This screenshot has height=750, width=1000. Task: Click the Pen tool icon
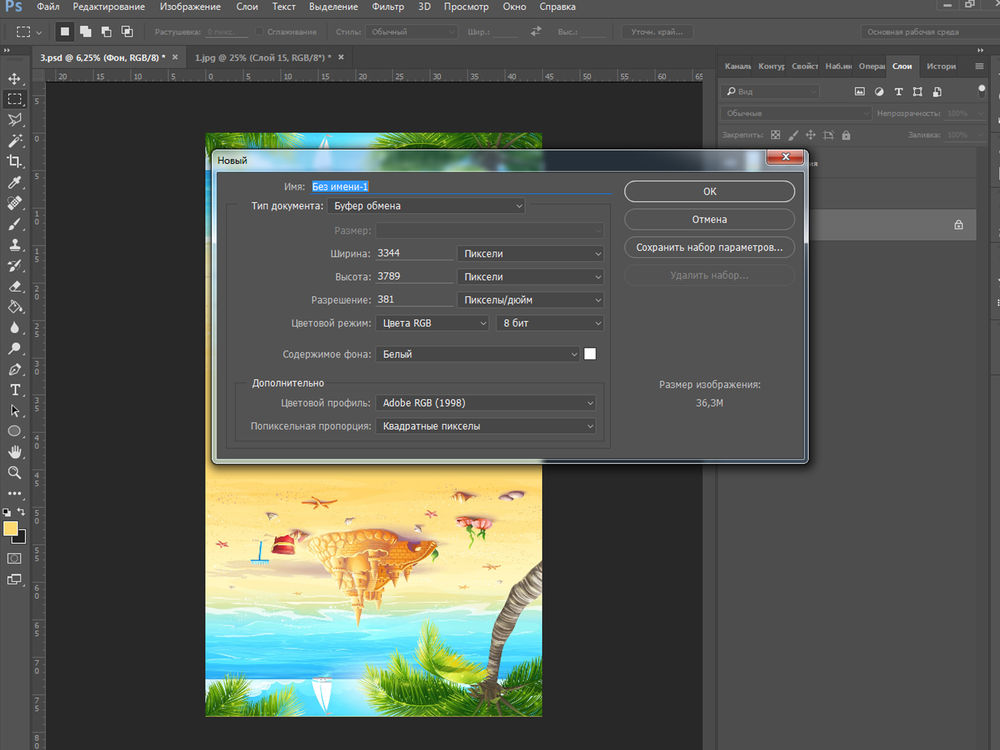point(14,369)
